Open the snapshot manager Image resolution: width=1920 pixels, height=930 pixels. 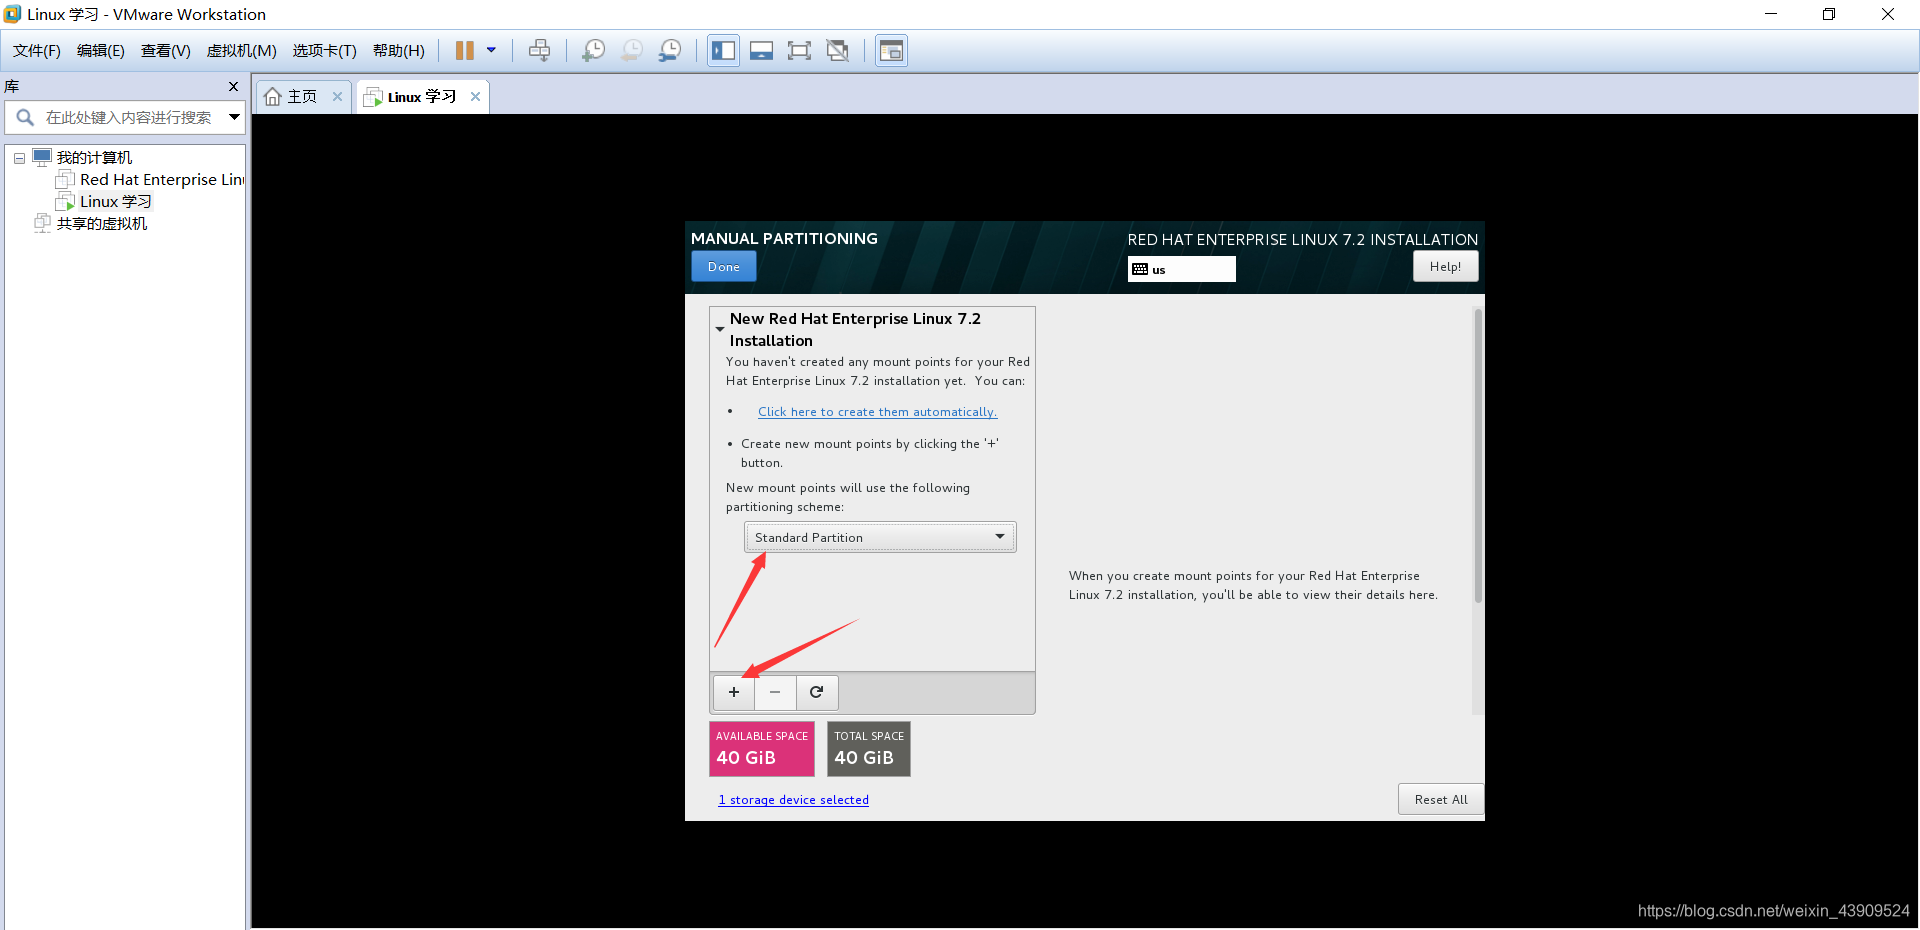pos(670,50)
